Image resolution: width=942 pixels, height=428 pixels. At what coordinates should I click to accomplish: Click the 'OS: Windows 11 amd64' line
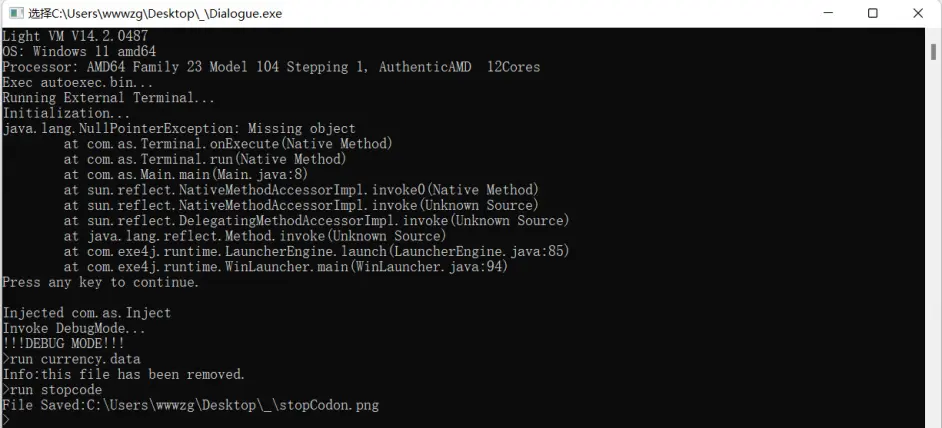pyautogui.click(x=79, y=52)
